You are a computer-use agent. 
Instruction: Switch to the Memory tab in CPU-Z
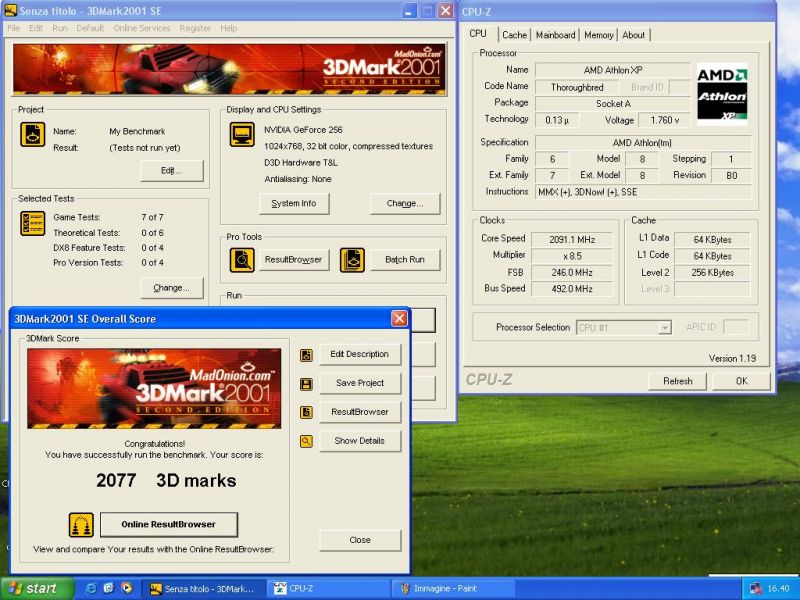pyautogui.click(x=598, y=35)
